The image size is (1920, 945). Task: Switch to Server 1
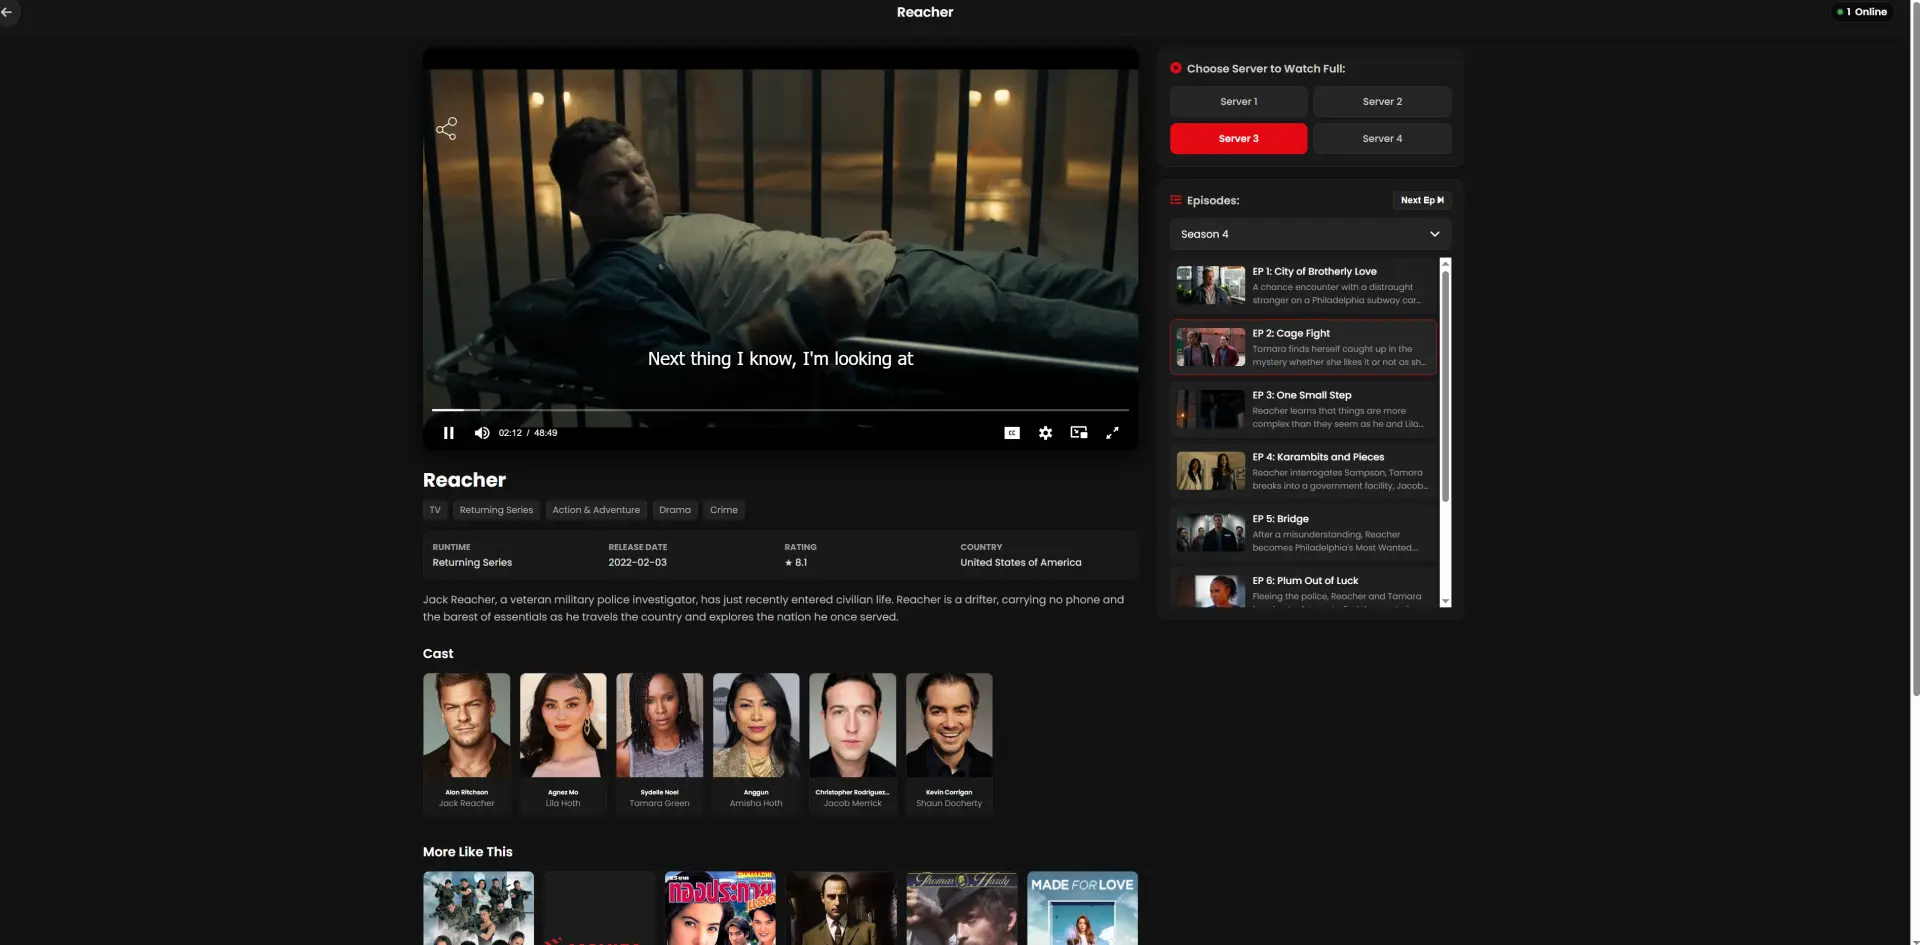(1238, 101)
